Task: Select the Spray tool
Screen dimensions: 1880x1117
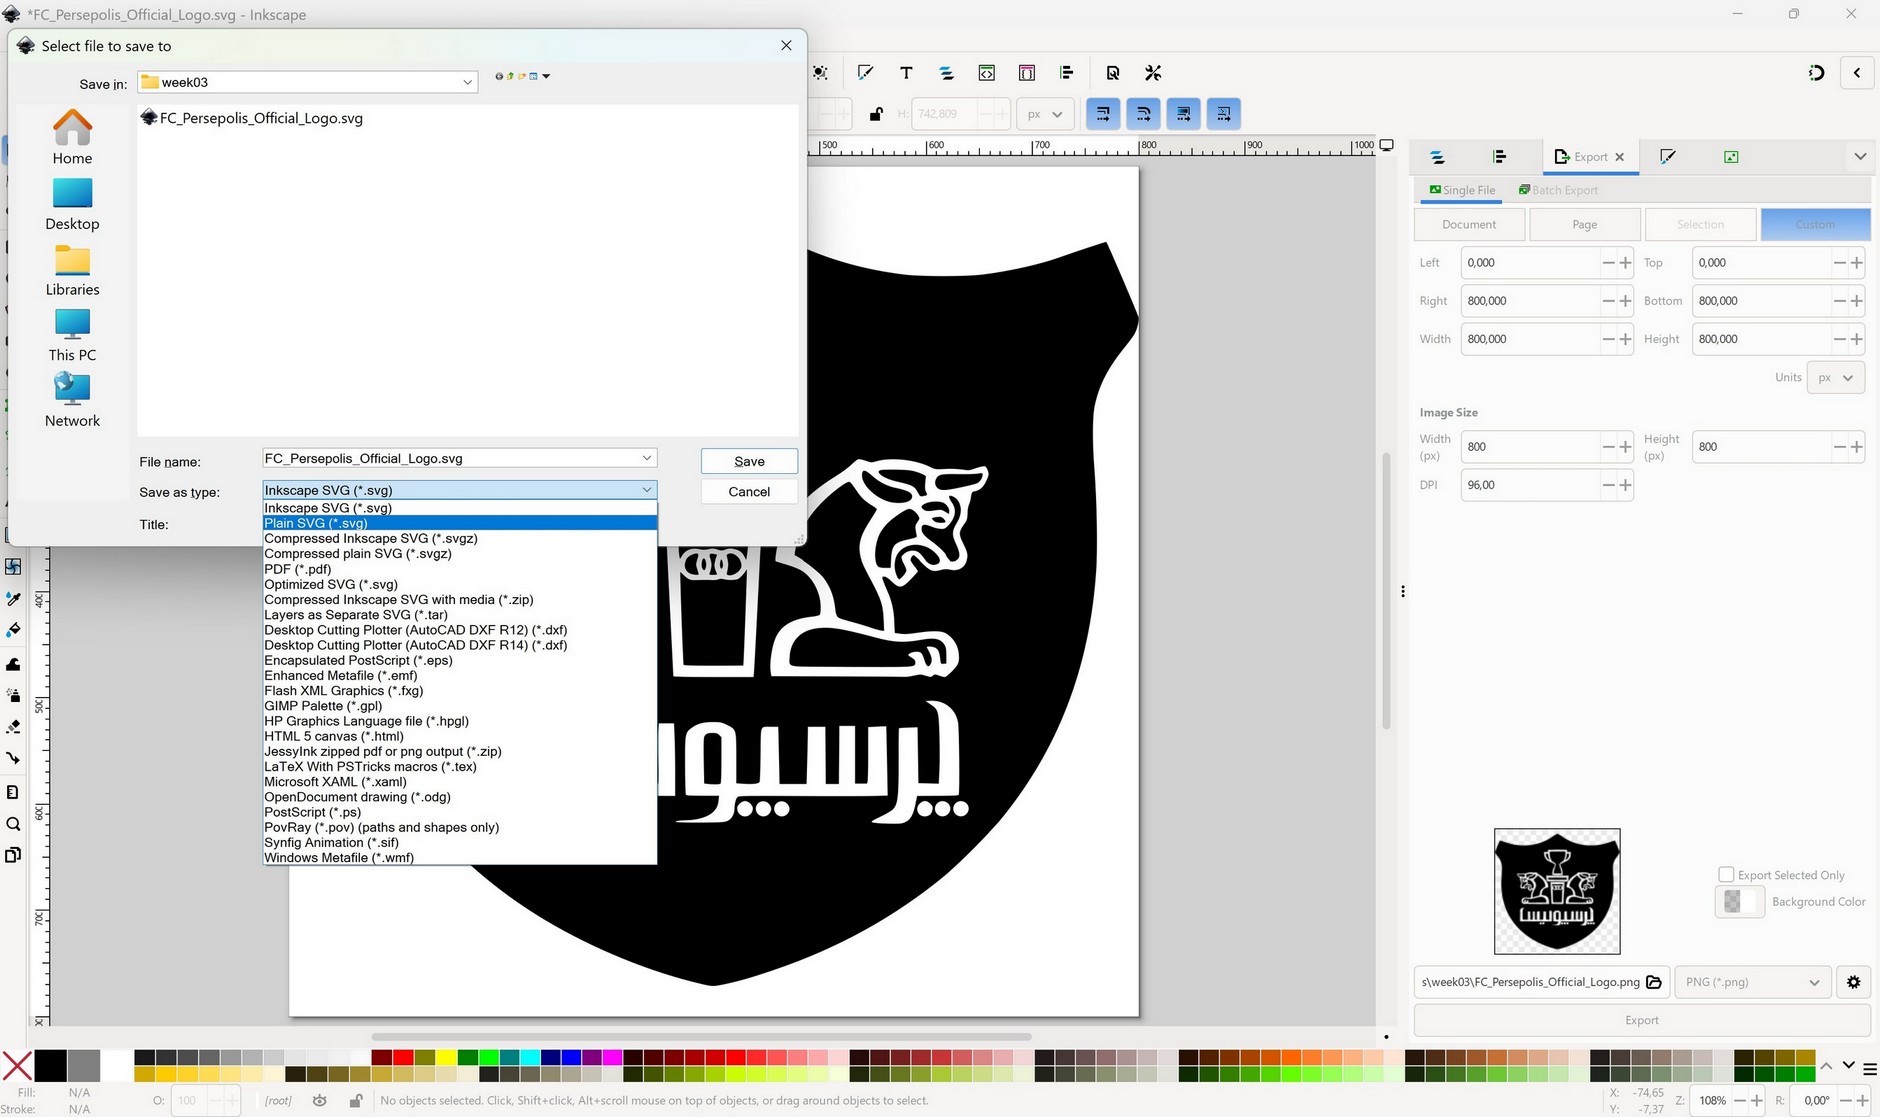Action: coord(13,695)
